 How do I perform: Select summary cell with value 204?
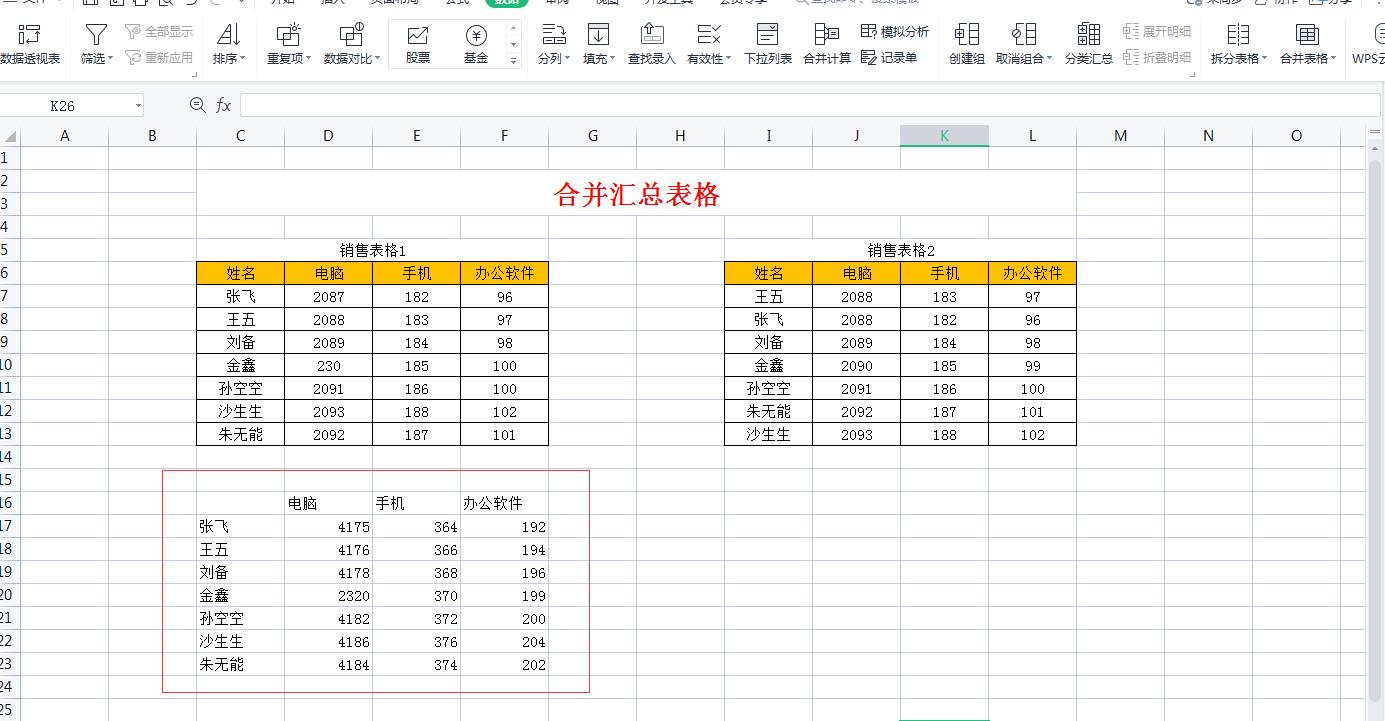504,642
